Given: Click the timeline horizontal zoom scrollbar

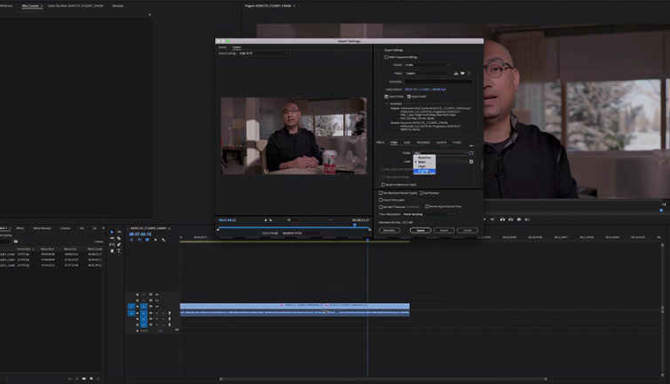Looking at the screenshot, I should tap(383, 378).
